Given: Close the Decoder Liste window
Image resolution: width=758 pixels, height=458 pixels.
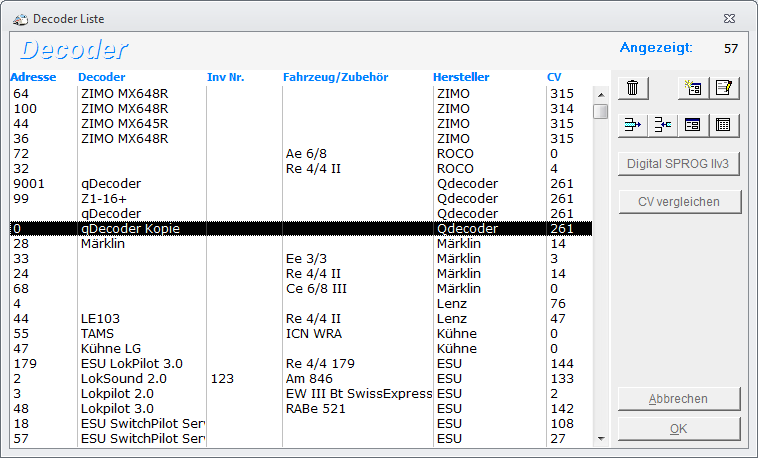Looking at the screenshot, I should 729,19.
